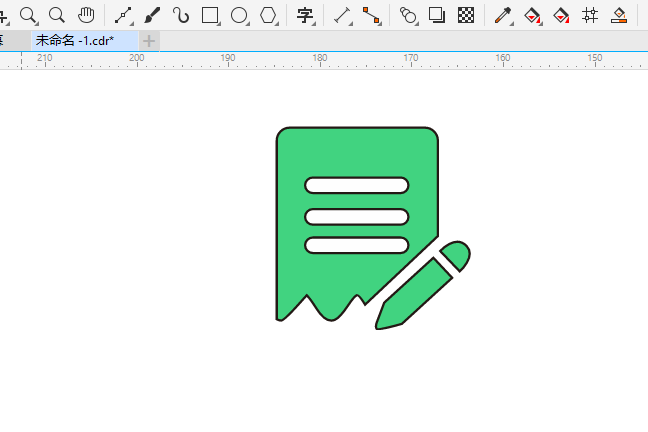This screenshot has height=432, width=648.
Task: Select the Connector tool with orange nodes
Action: pos(371,16)
